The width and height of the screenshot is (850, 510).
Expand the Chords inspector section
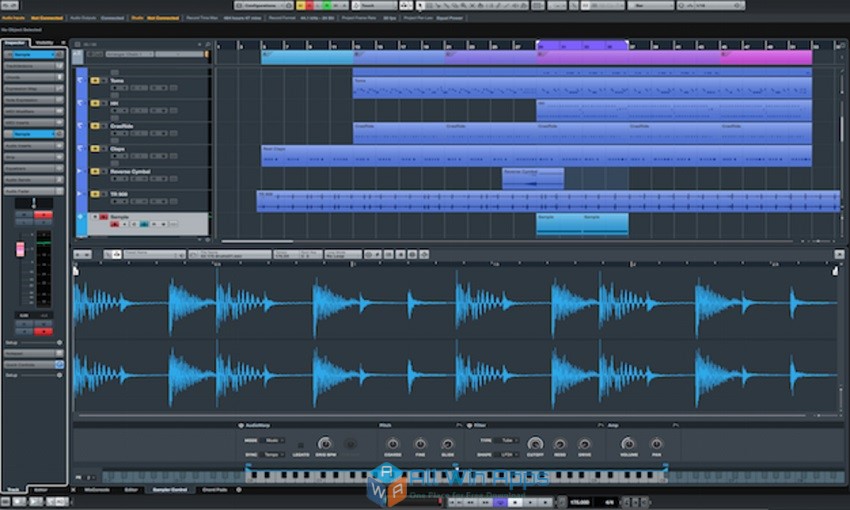34,78
